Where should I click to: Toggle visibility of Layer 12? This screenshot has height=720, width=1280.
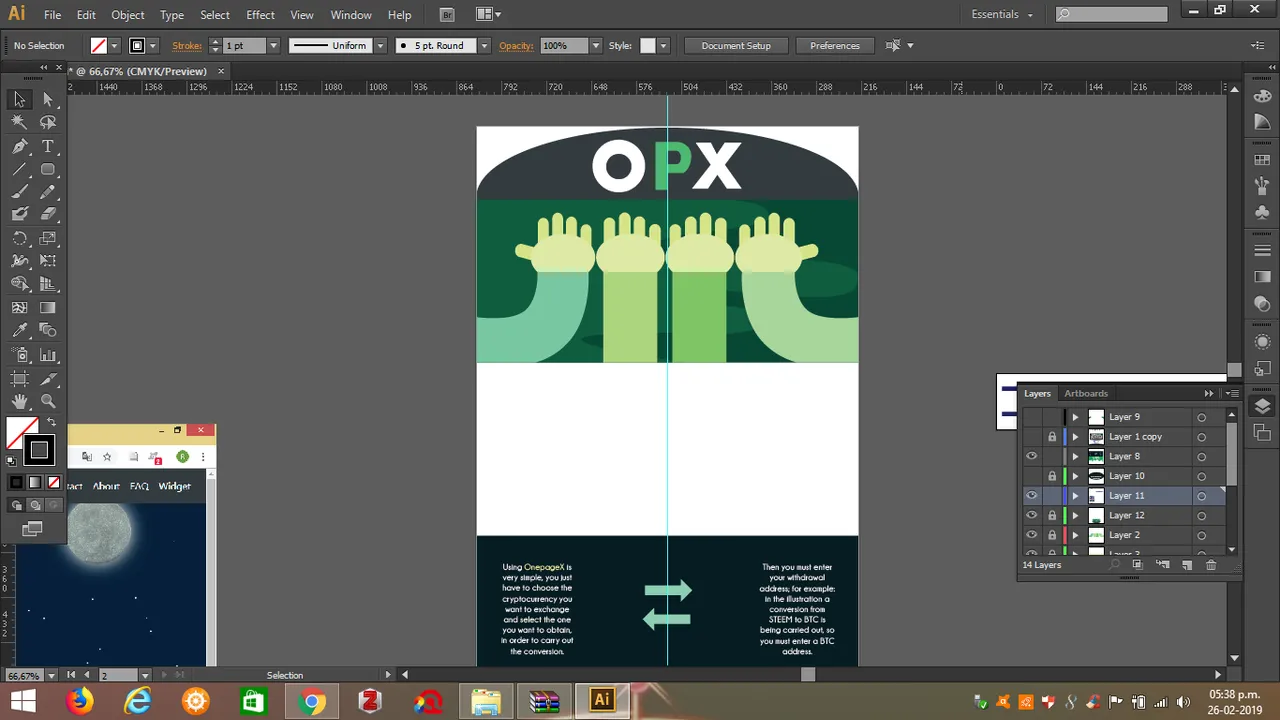[x=1031, y=515]
